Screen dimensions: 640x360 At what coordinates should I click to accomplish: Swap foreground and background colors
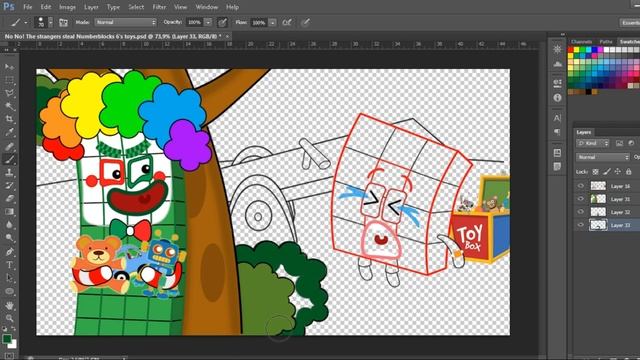(x=13, y=329)
